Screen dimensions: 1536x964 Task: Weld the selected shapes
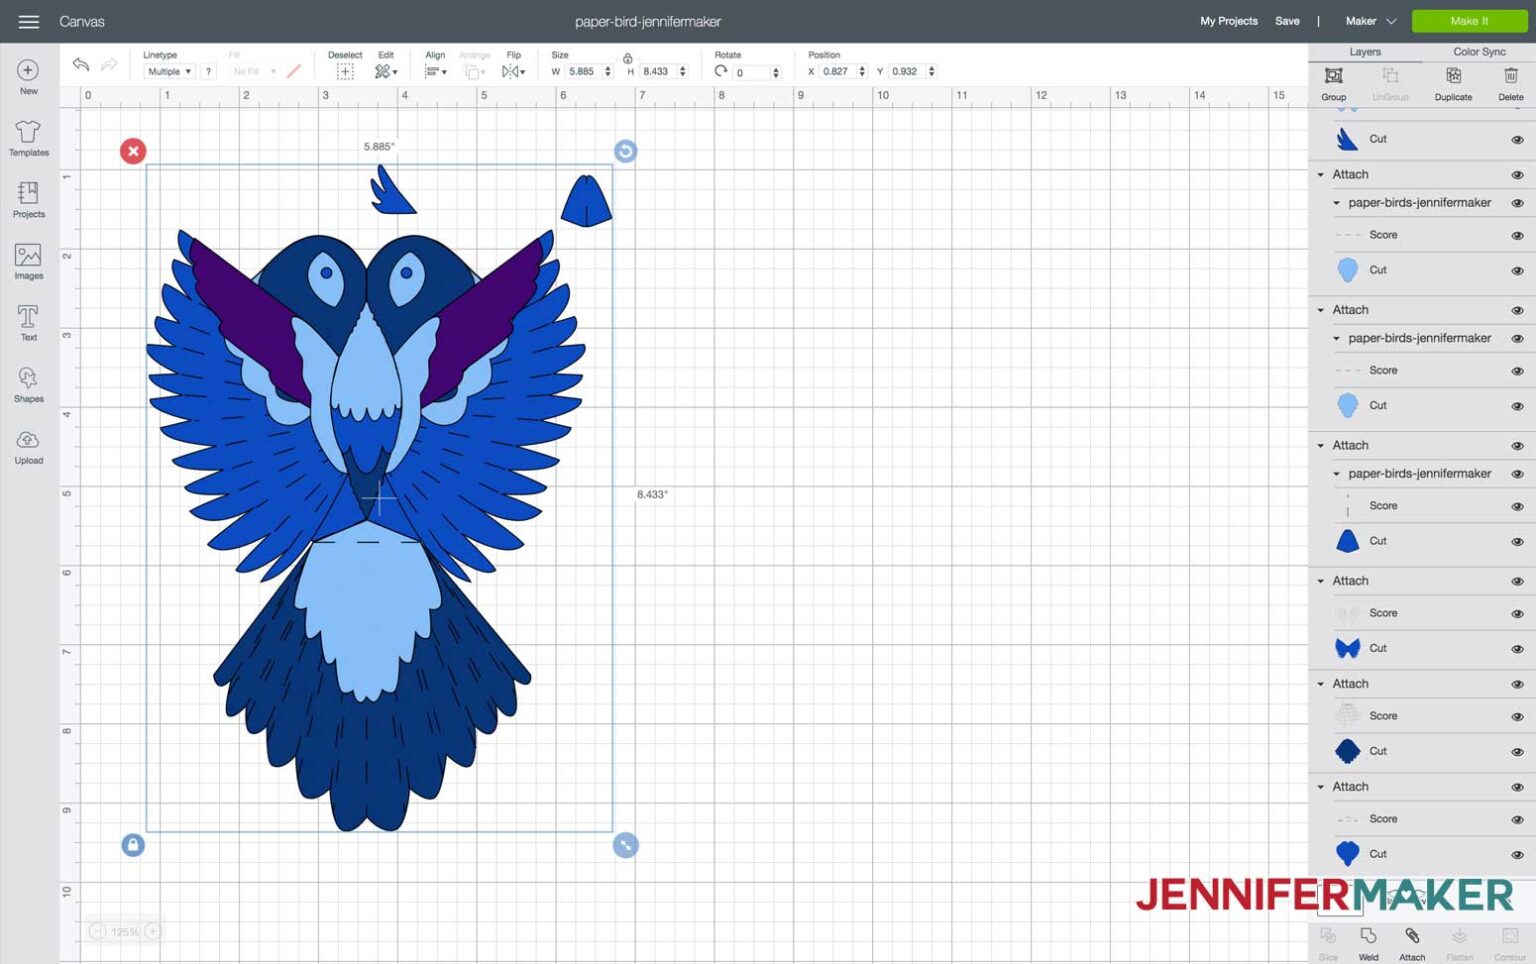point(1368,943)
